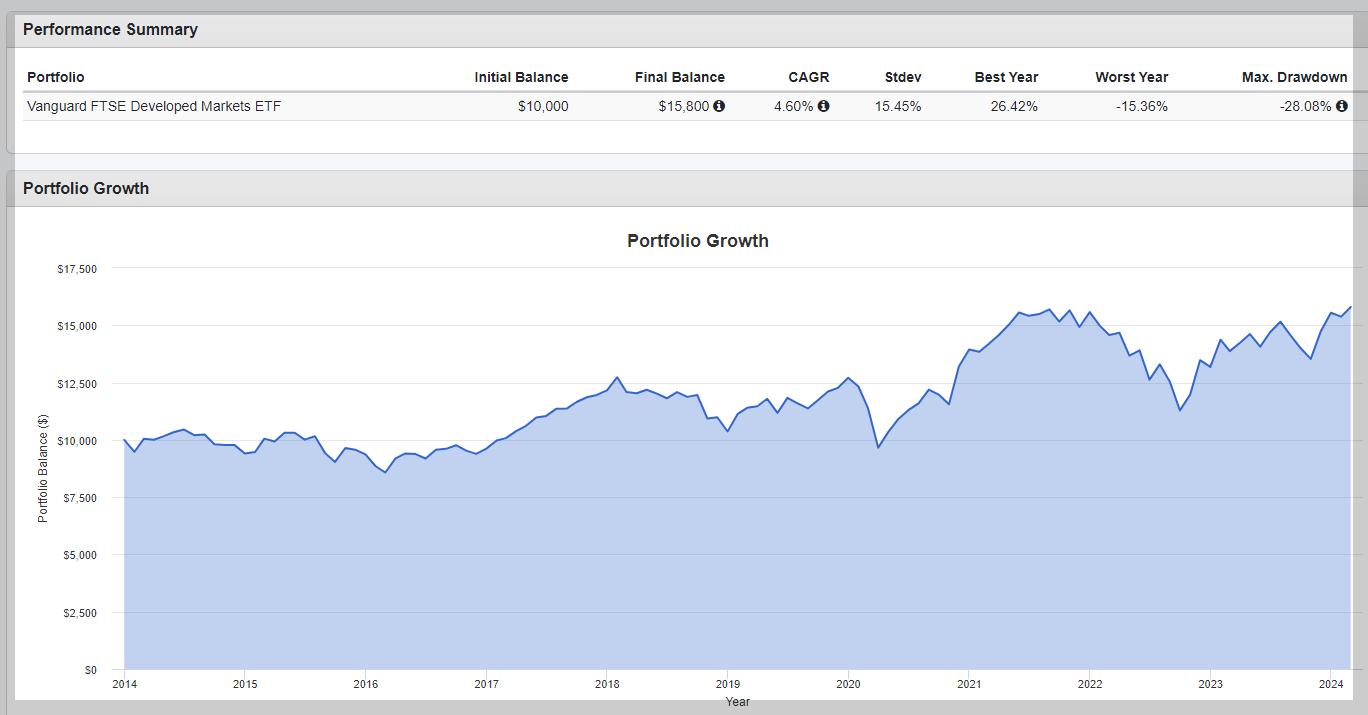The width and height of the screenshot is (1368, 715).
Task: Click the 2023 x-axis label
Action: pos(1210,685)
